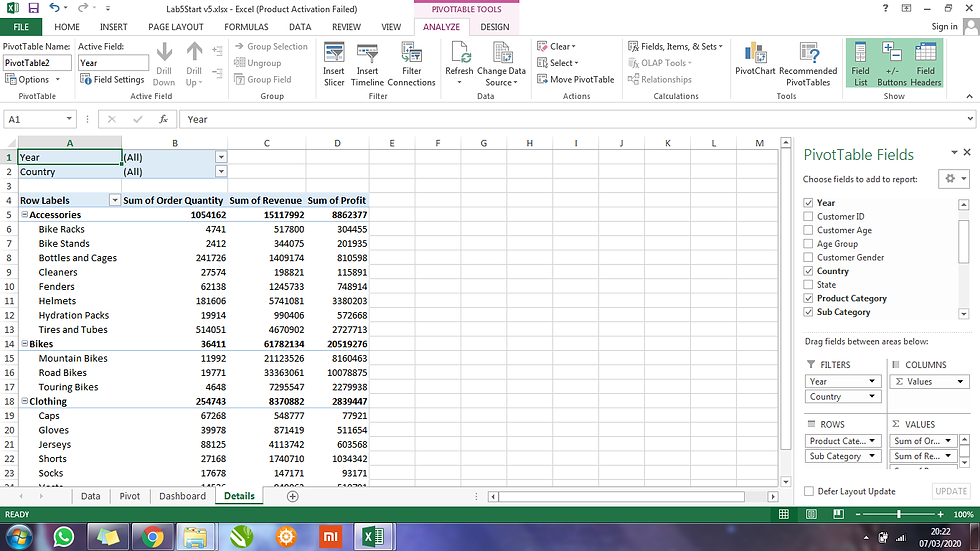
Task: Open the Row Labels filter dropdown
Action: [114, 201]
